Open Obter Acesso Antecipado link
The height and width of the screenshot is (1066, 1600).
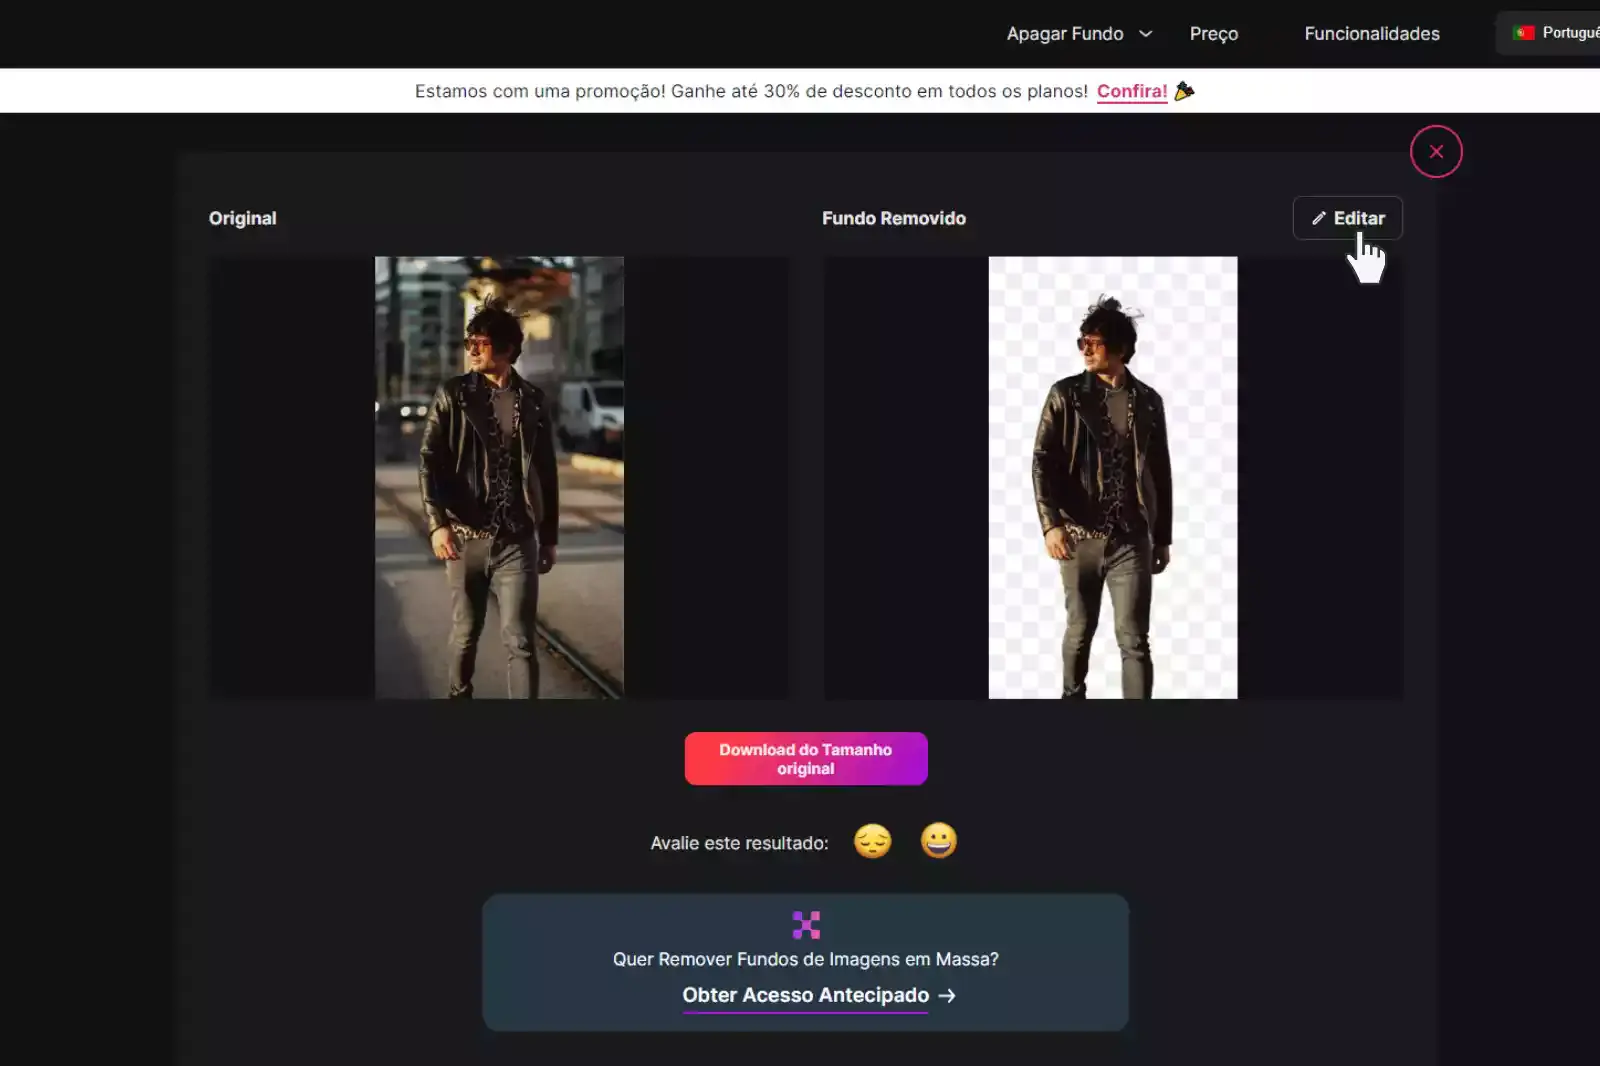coord(806,995)
